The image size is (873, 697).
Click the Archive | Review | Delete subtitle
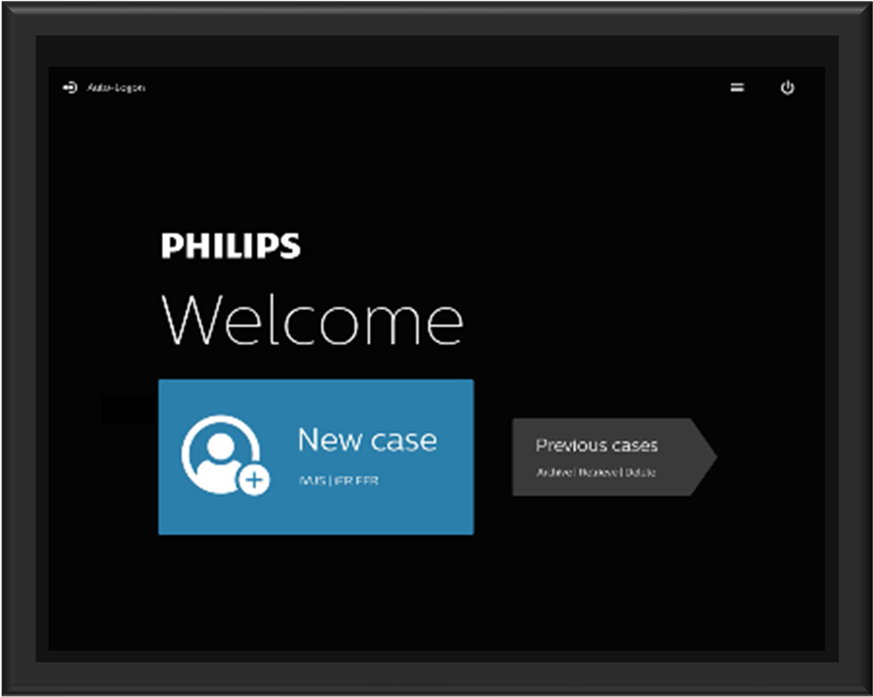pyautogui.click(x=596, y=473)
